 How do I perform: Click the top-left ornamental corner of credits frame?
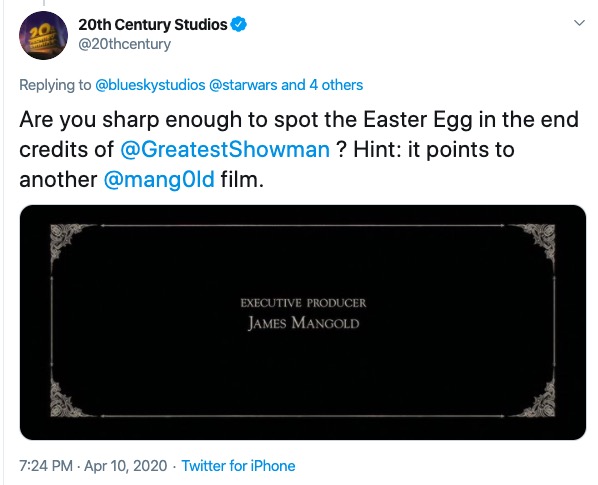point(69,242)
